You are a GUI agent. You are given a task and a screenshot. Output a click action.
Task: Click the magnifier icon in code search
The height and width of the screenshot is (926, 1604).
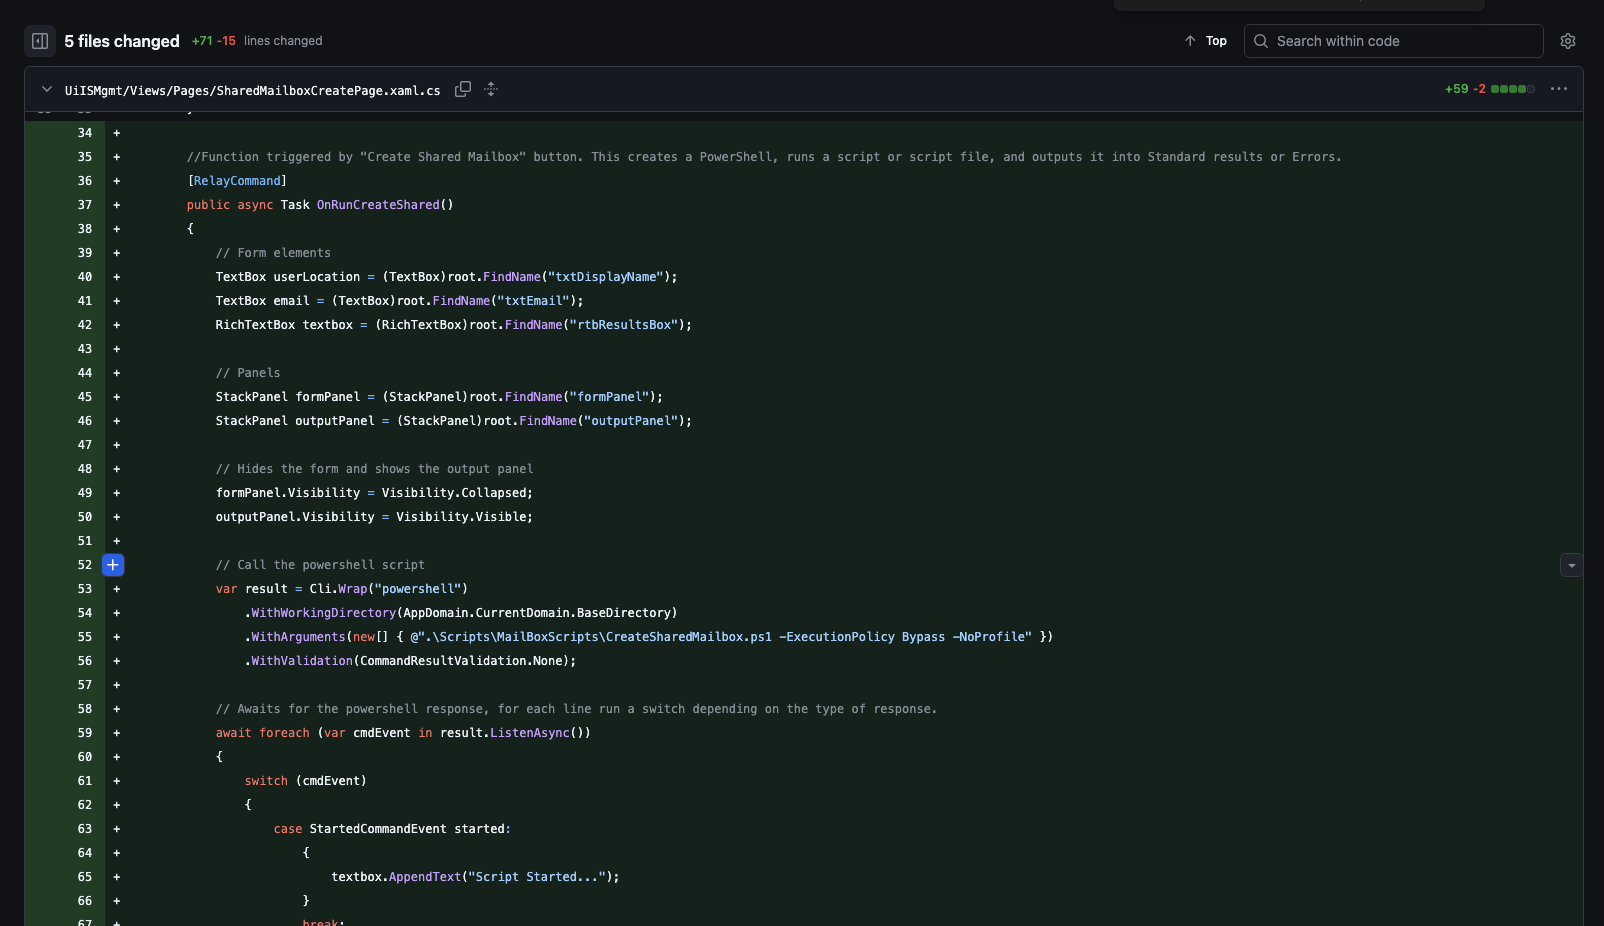pyautogui.click(x=1261, y=41)
